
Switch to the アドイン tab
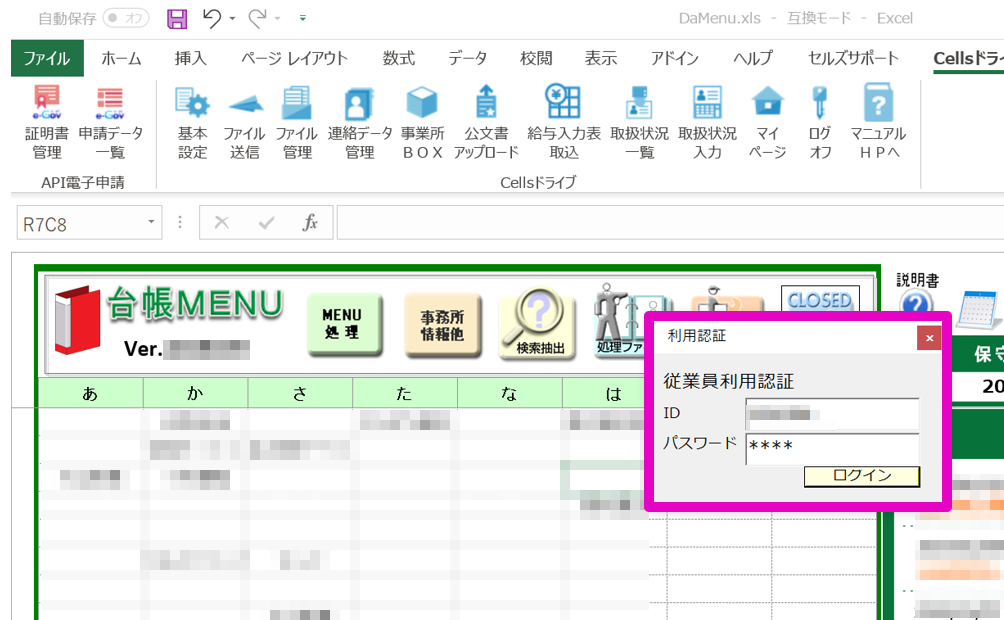coord(674,58)
